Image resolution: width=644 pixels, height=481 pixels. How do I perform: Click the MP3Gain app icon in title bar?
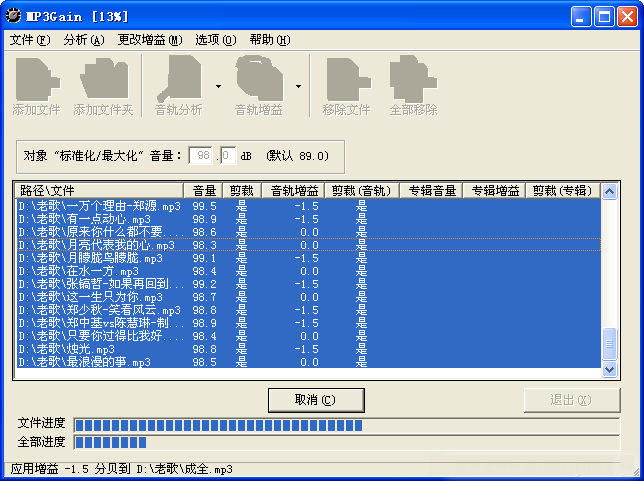click(13, 16)
